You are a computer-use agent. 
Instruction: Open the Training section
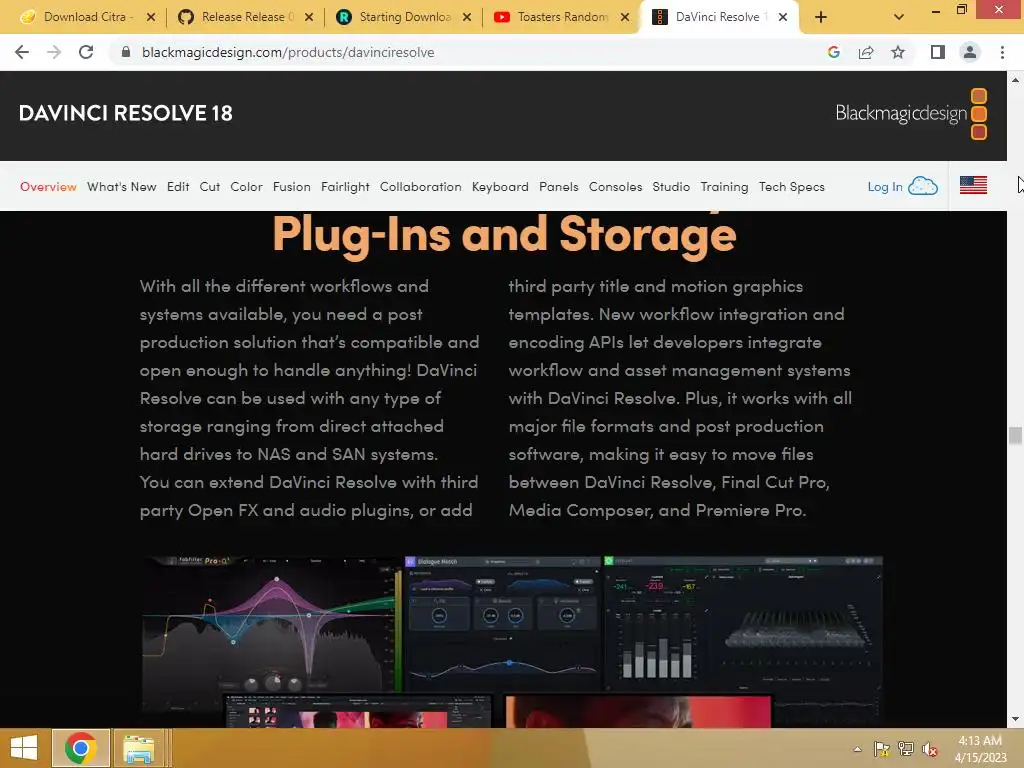[x=724, y=187]
